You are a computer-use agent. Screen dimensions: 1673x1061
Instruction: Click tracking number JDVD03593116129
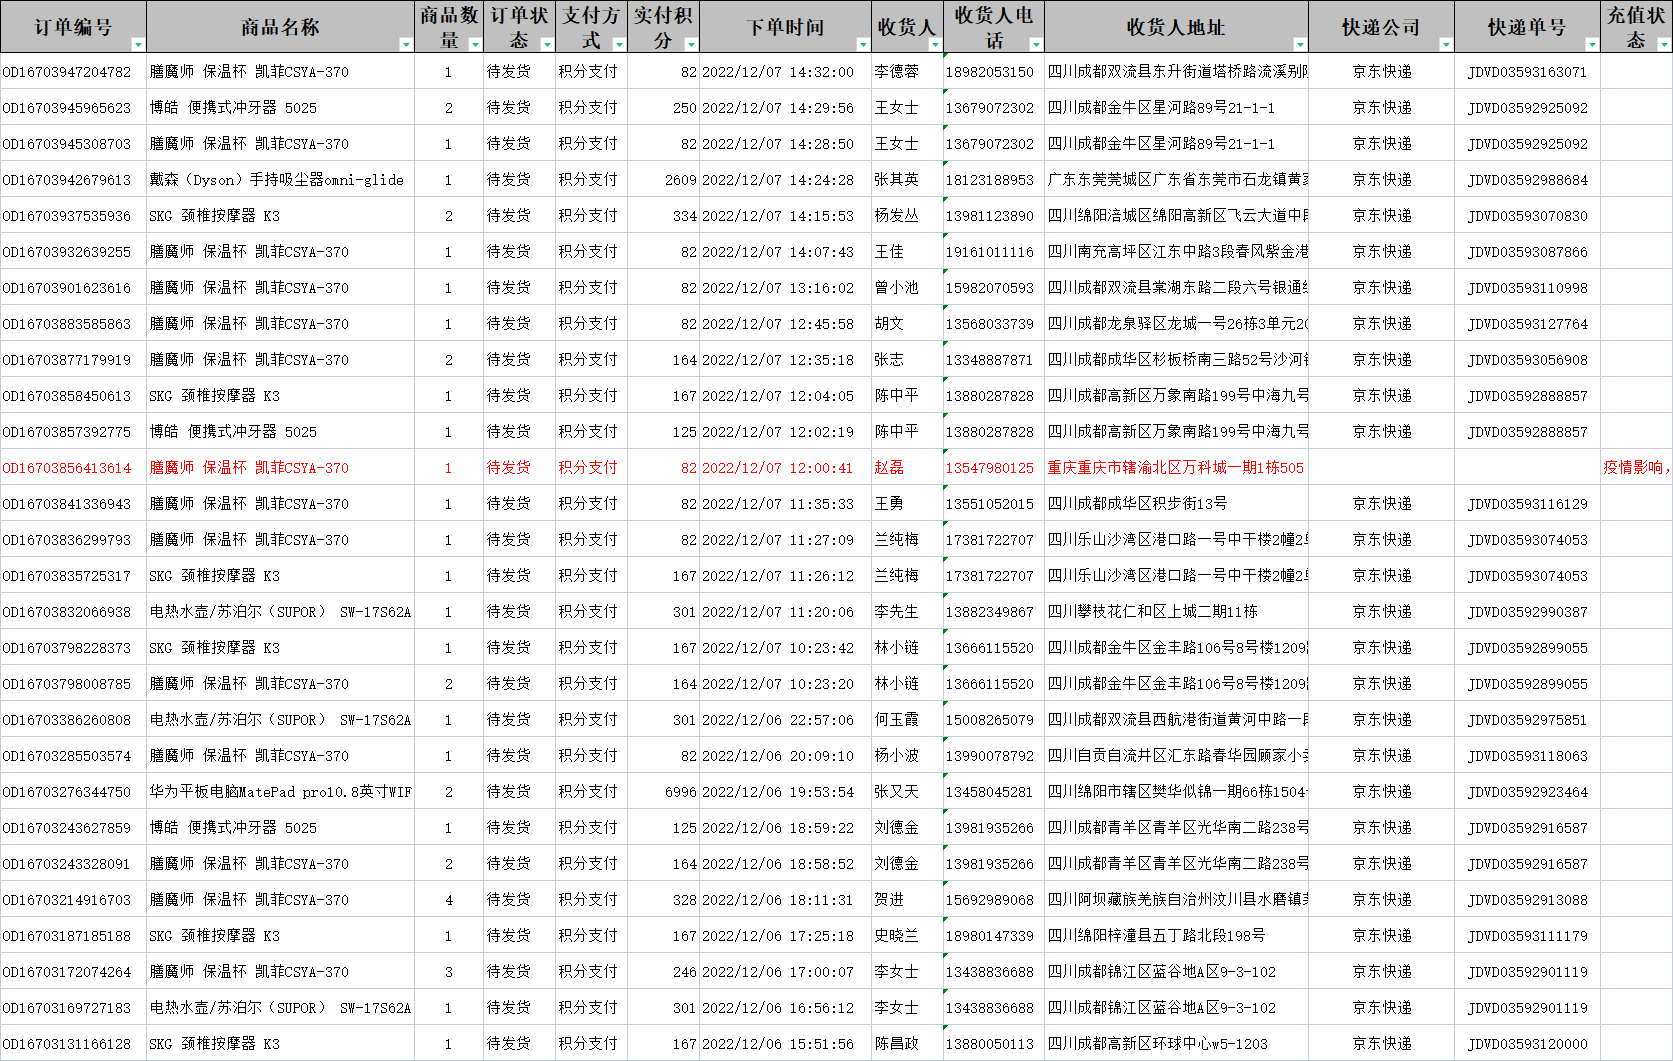(1527, 504)
